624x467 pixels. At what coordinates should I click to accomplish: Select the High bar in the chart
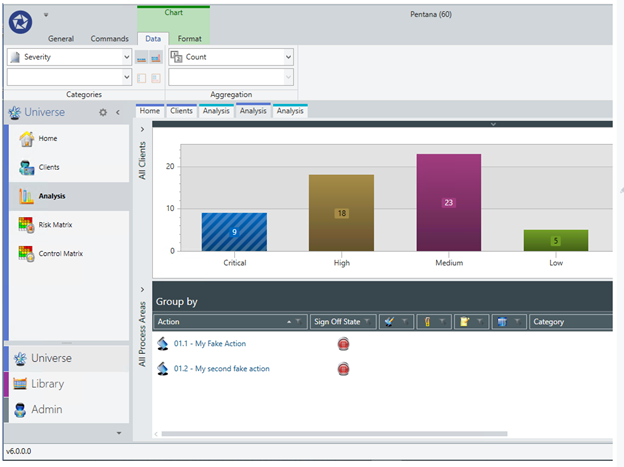(x=341, y=213)
